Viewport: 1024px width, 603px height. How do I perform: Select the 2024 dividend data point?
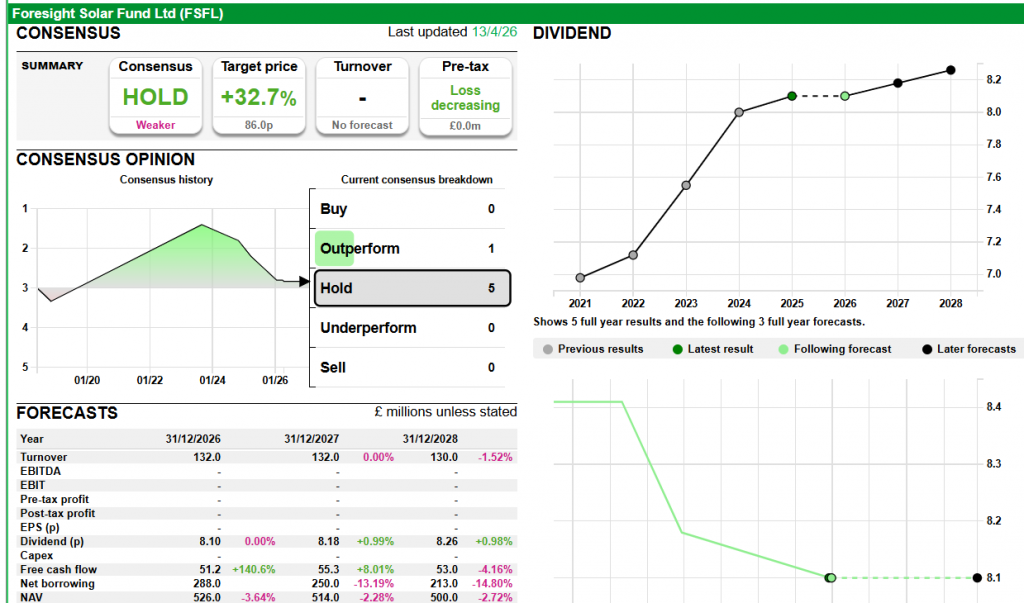click(x=739, y=112)
